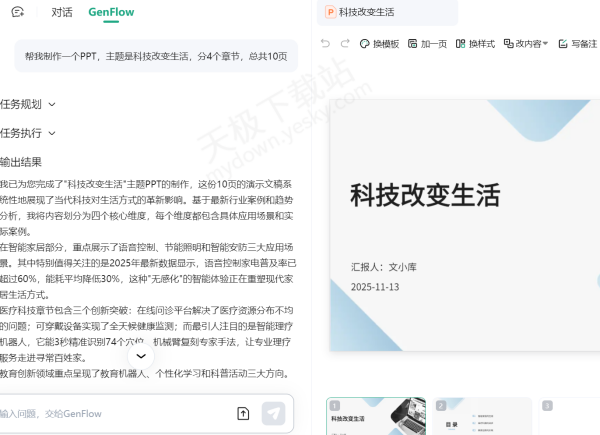The image size is (600, 435).
Task: Select the second slide thumbnail 目录
Action: coord(482,416)
